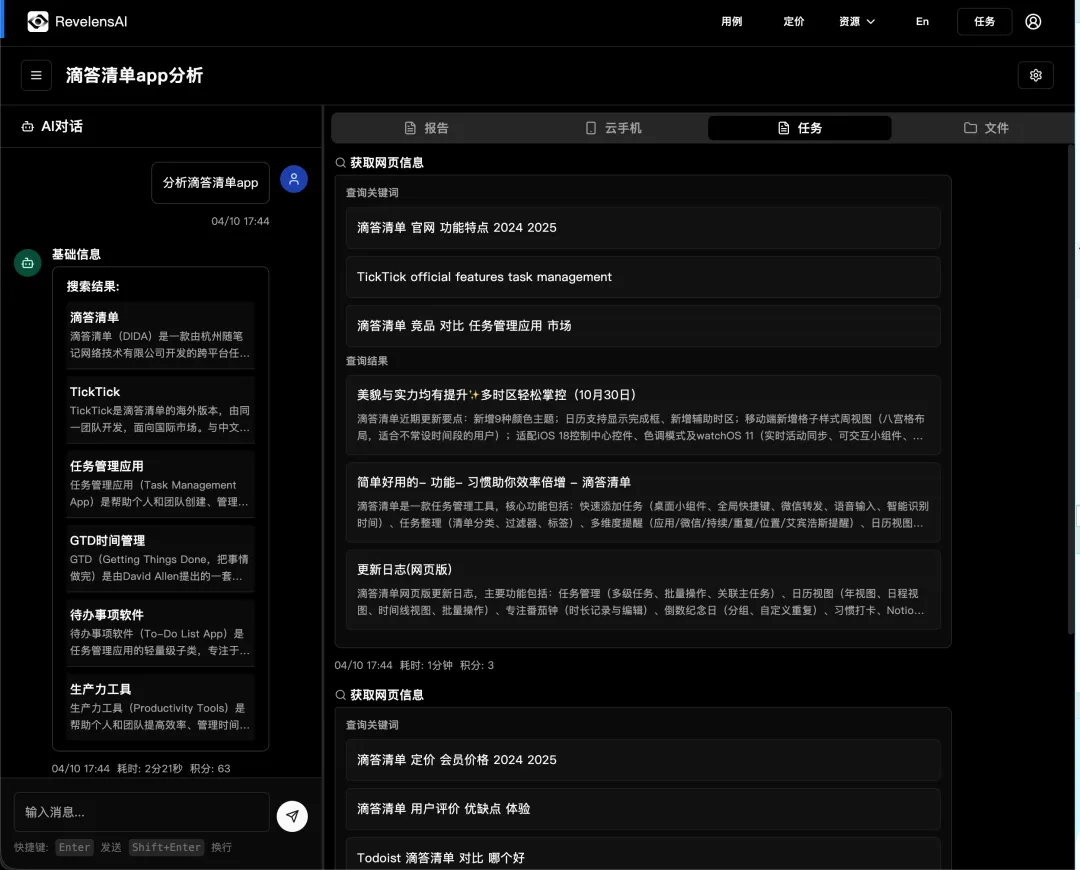Open the 定价 nav item

[793, 21]
